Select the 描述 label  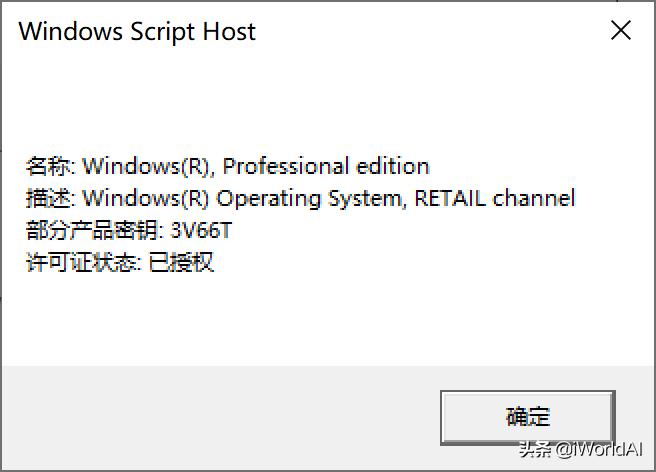point(48,198)
